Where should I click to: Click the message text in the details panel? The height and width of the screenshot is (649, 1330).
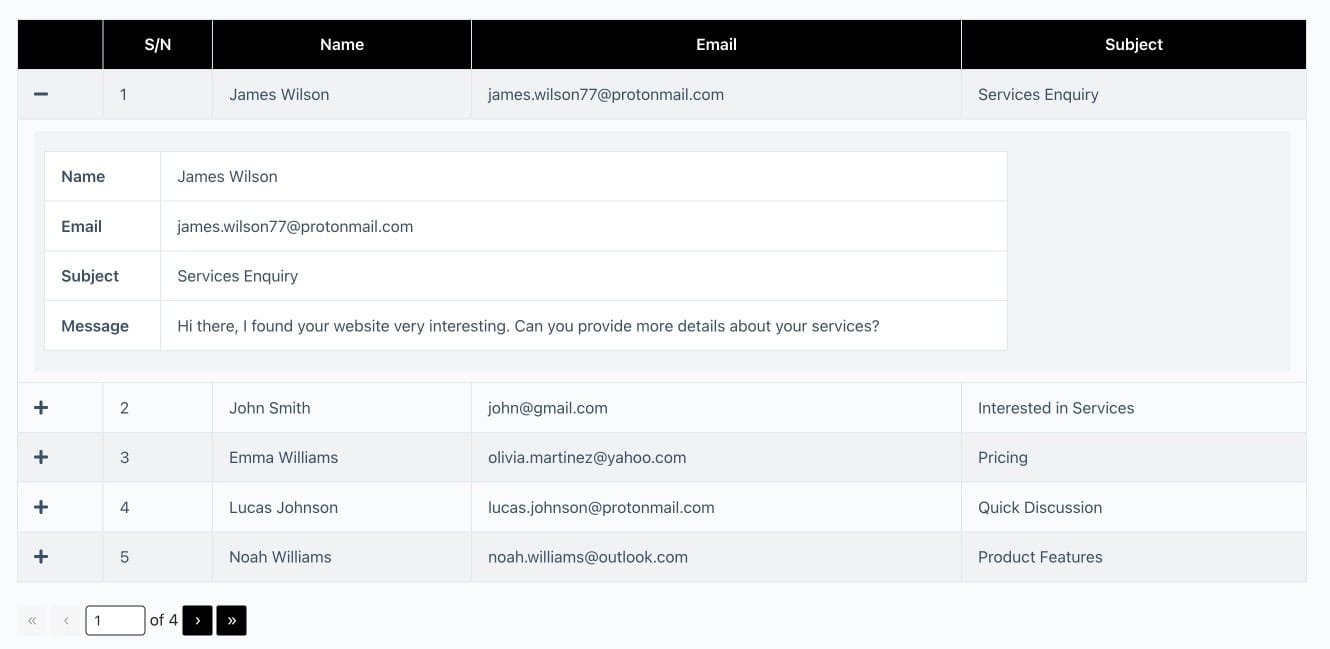[528, 326]
